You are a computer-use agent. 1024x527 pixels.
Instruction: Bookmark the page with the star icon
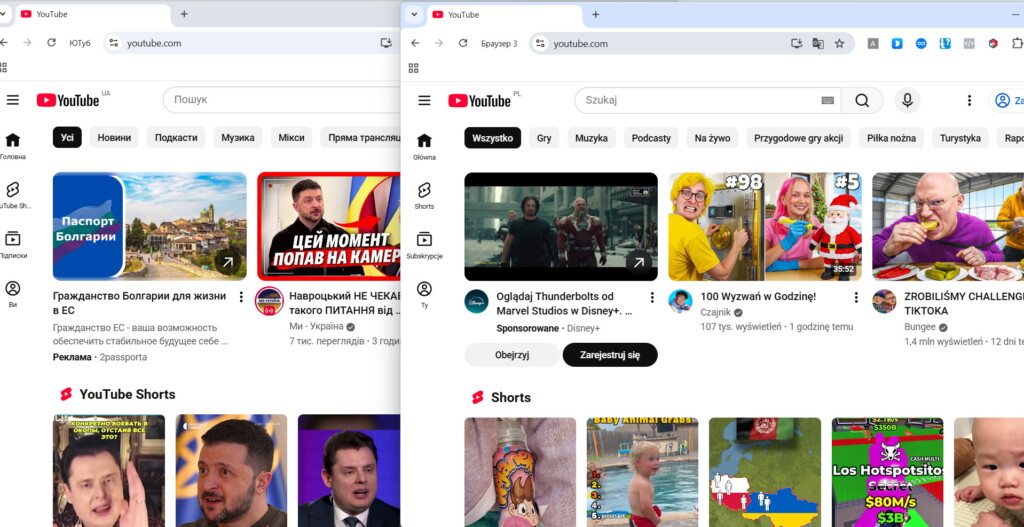(x=839, y=43)
